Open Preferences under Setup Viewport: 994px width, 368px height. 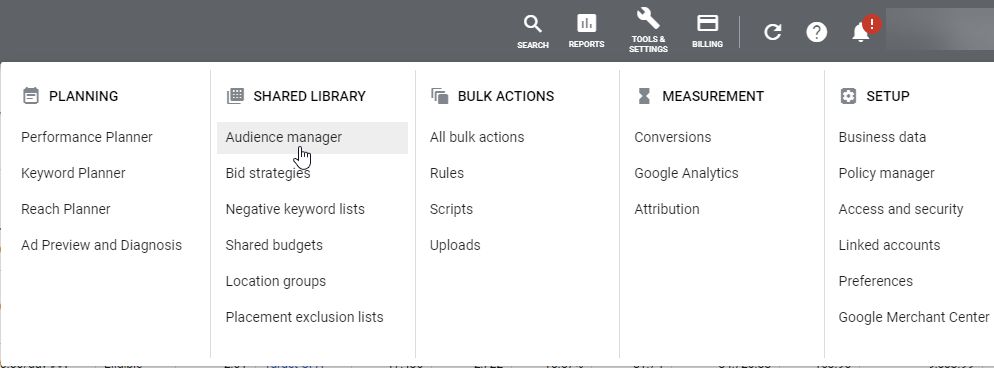tap(876, 281)
